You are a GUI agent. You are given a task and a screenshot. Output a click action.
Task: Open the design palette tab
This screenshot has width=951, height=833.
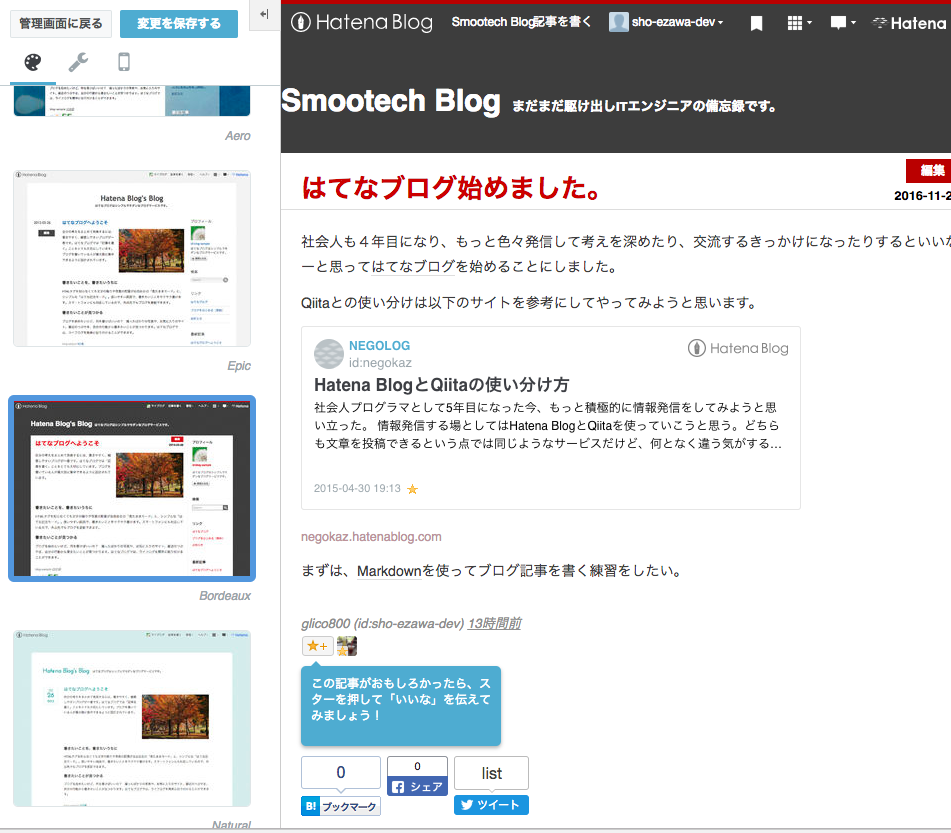click(33, 62)
